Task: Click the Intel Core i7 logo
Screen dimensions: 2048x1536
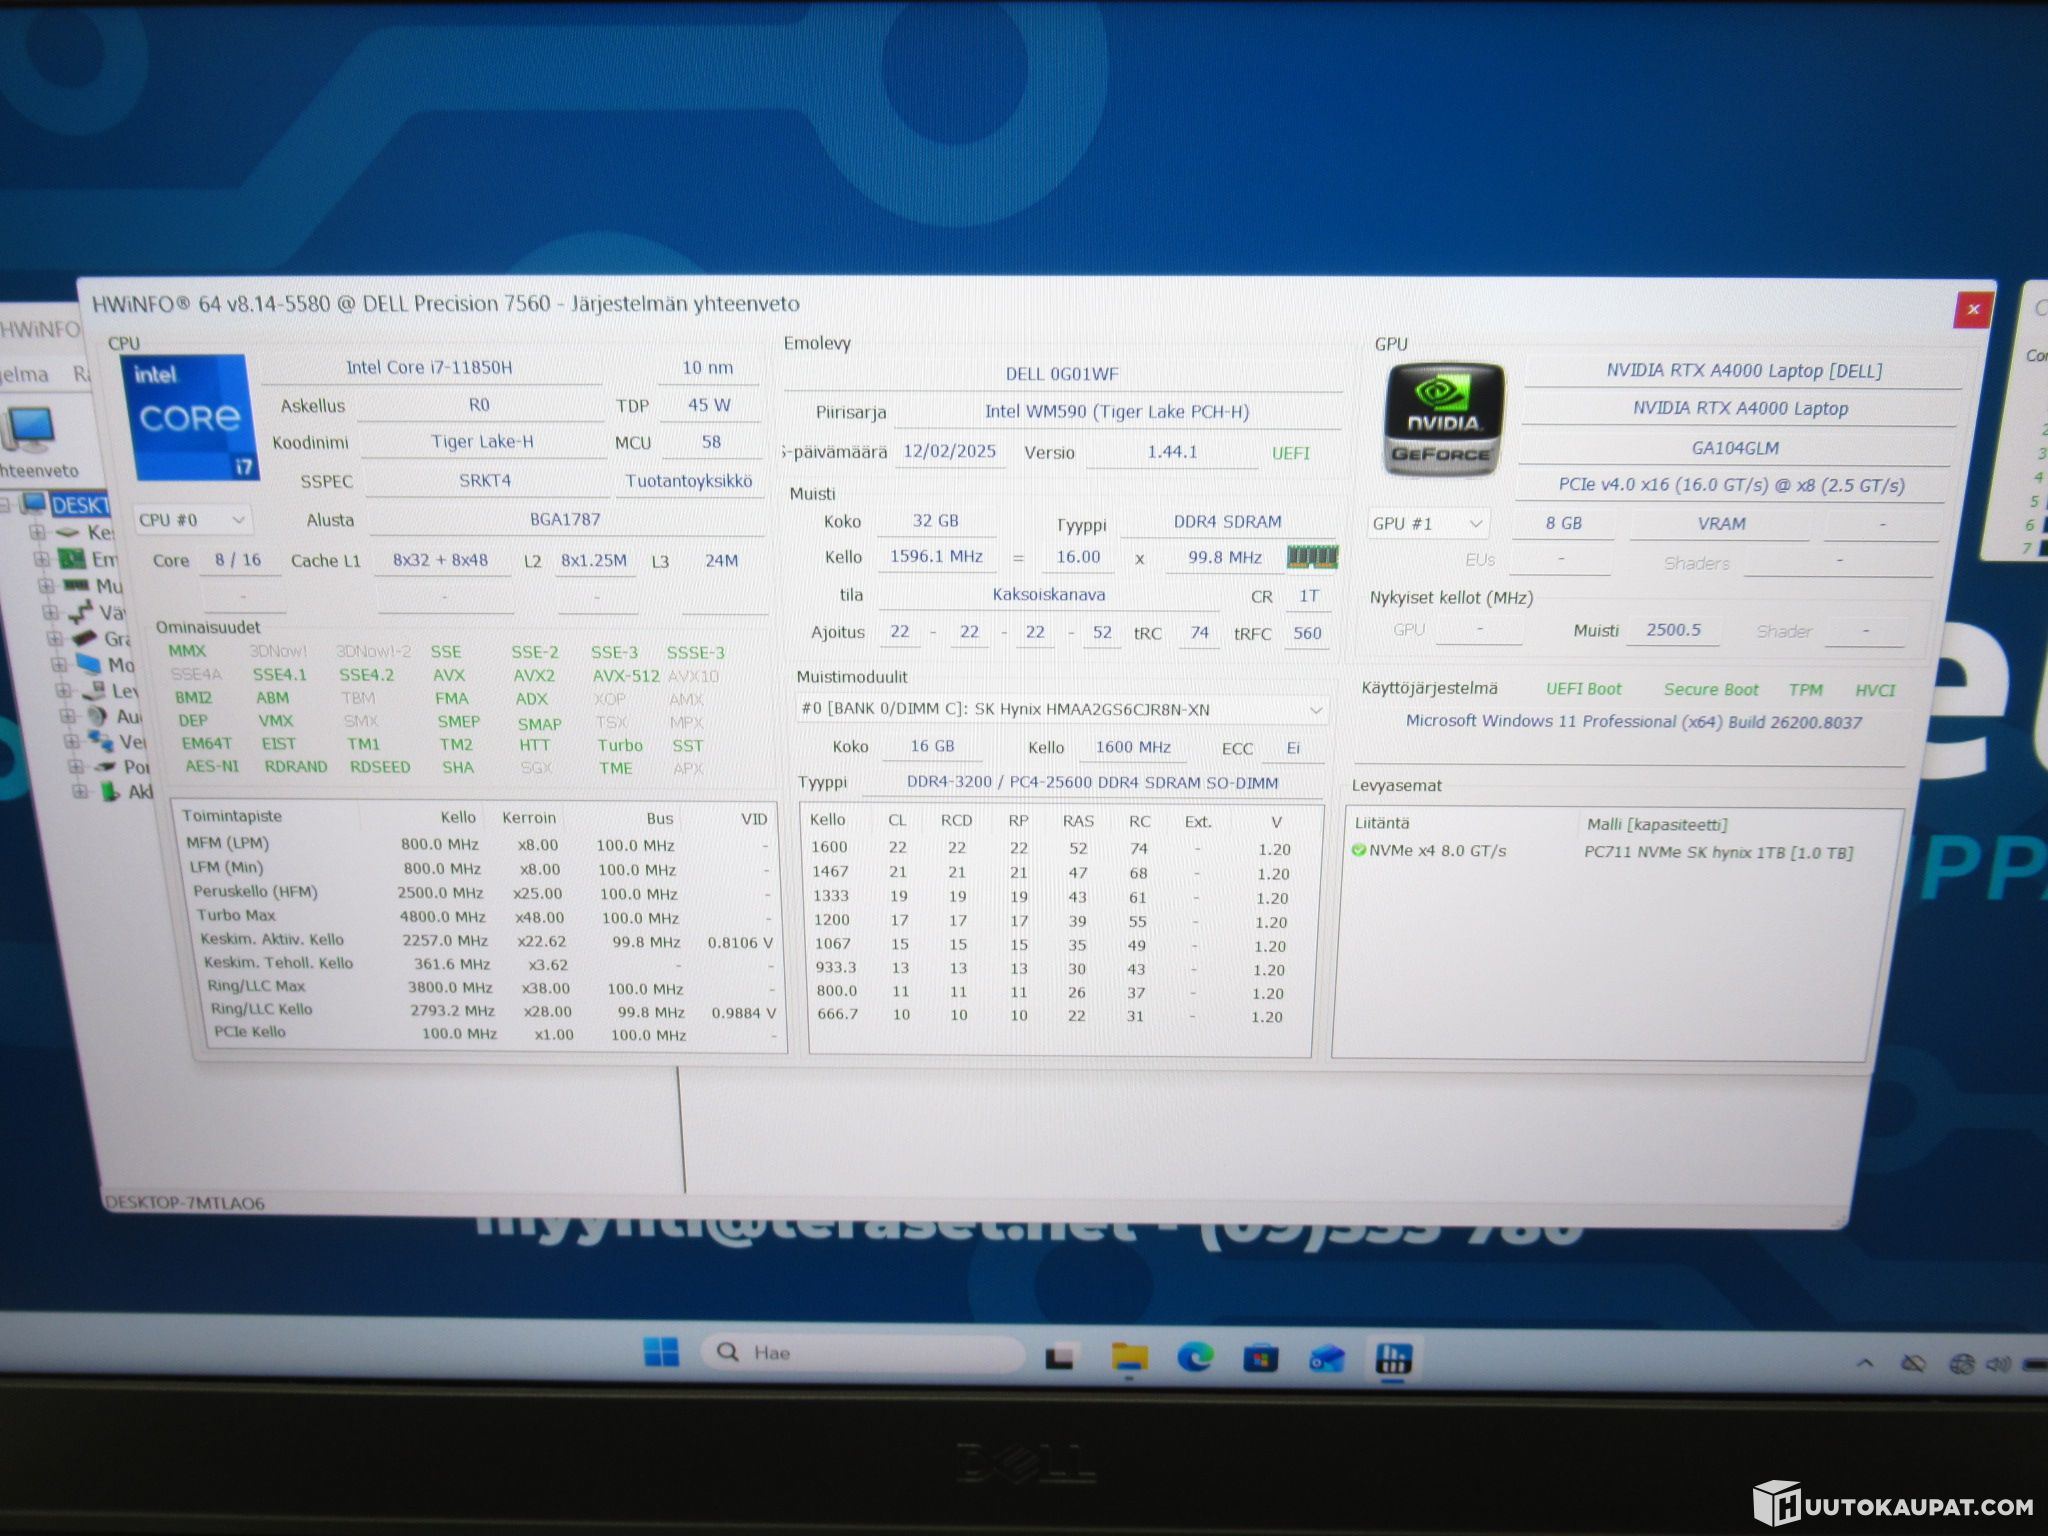Action: point(189,418)
